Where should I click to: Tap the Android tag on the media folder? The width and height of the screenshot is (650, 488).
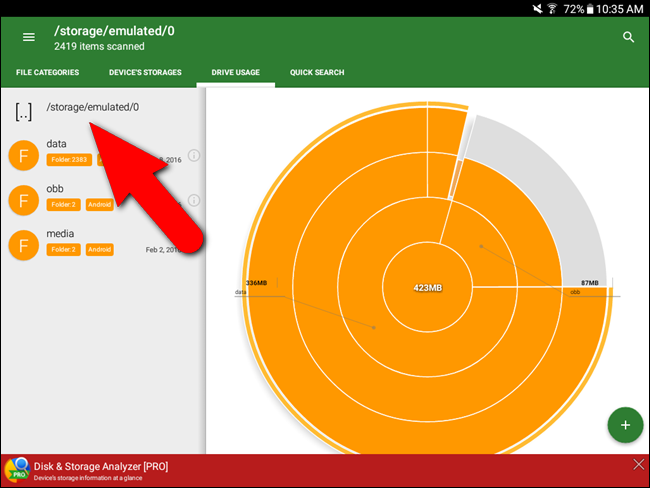click(x=99, y=250)
